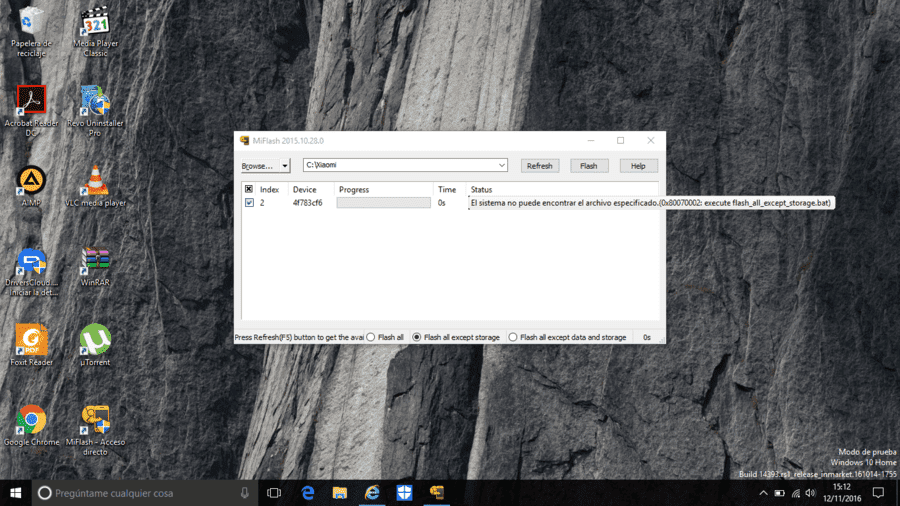The width and height of the screenshot is (900, 506).
Task: Launch WinRAR desktop shortcut
Action: pos(95,266)
